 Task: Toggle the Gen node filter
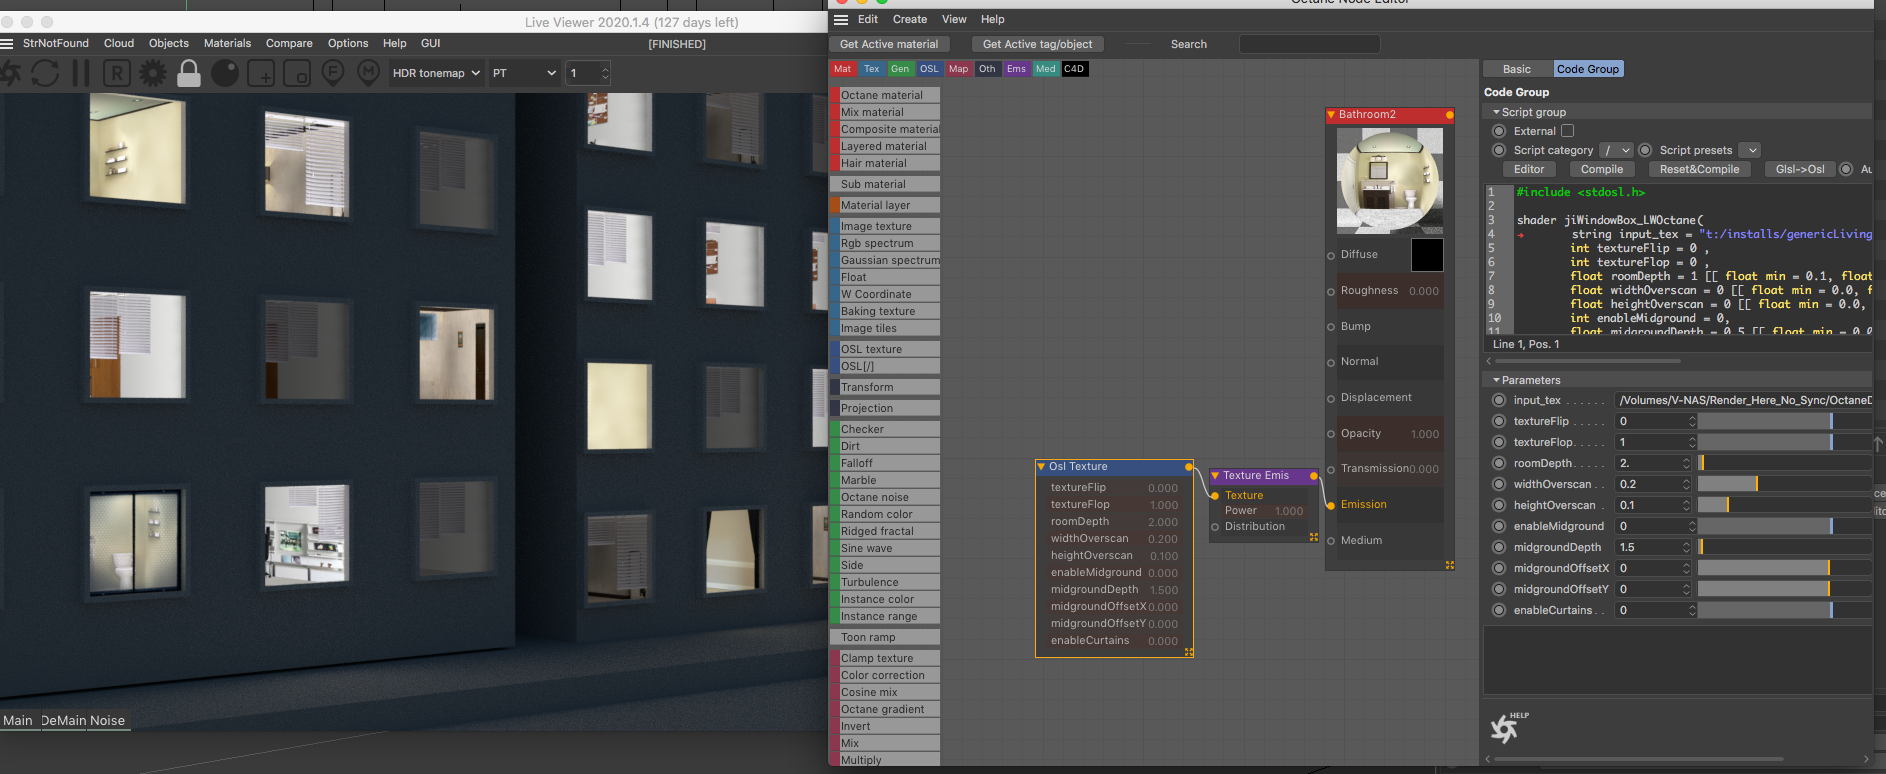point(900,69)
